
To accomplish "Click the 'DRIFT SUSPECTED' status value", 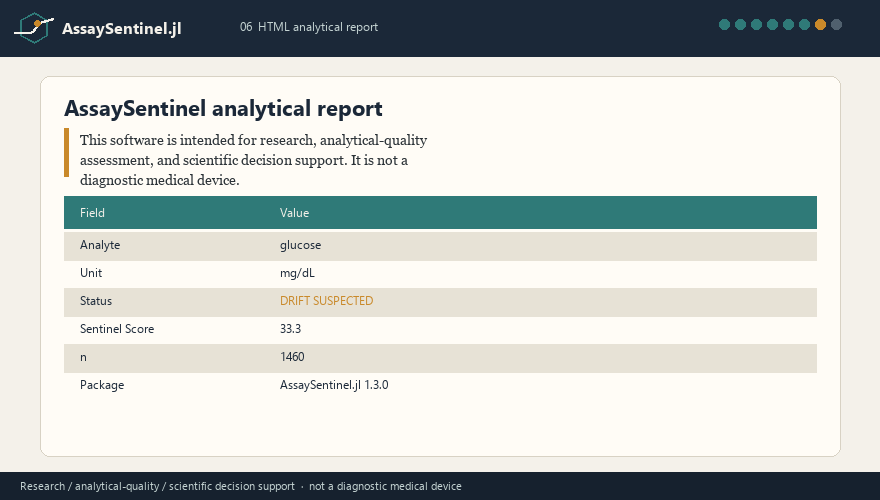I will point(327,301).
